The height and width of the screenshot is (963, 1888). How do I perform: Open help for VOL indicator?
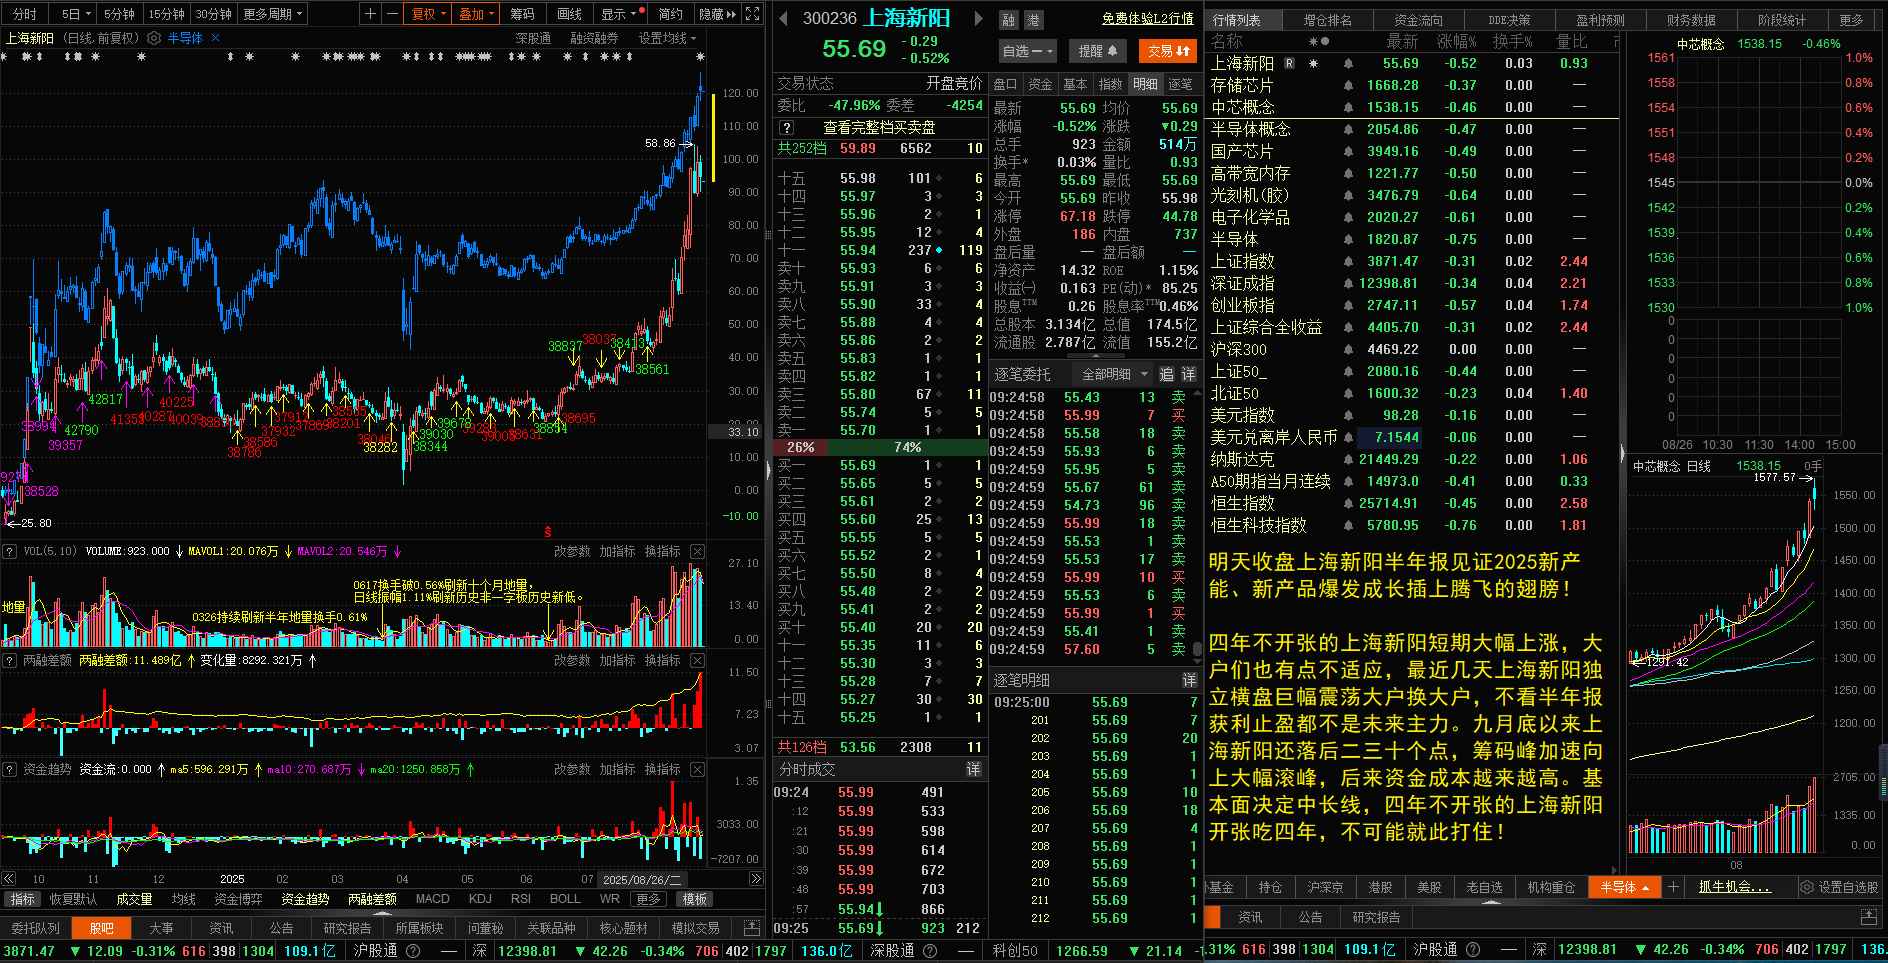coord(10,551)
